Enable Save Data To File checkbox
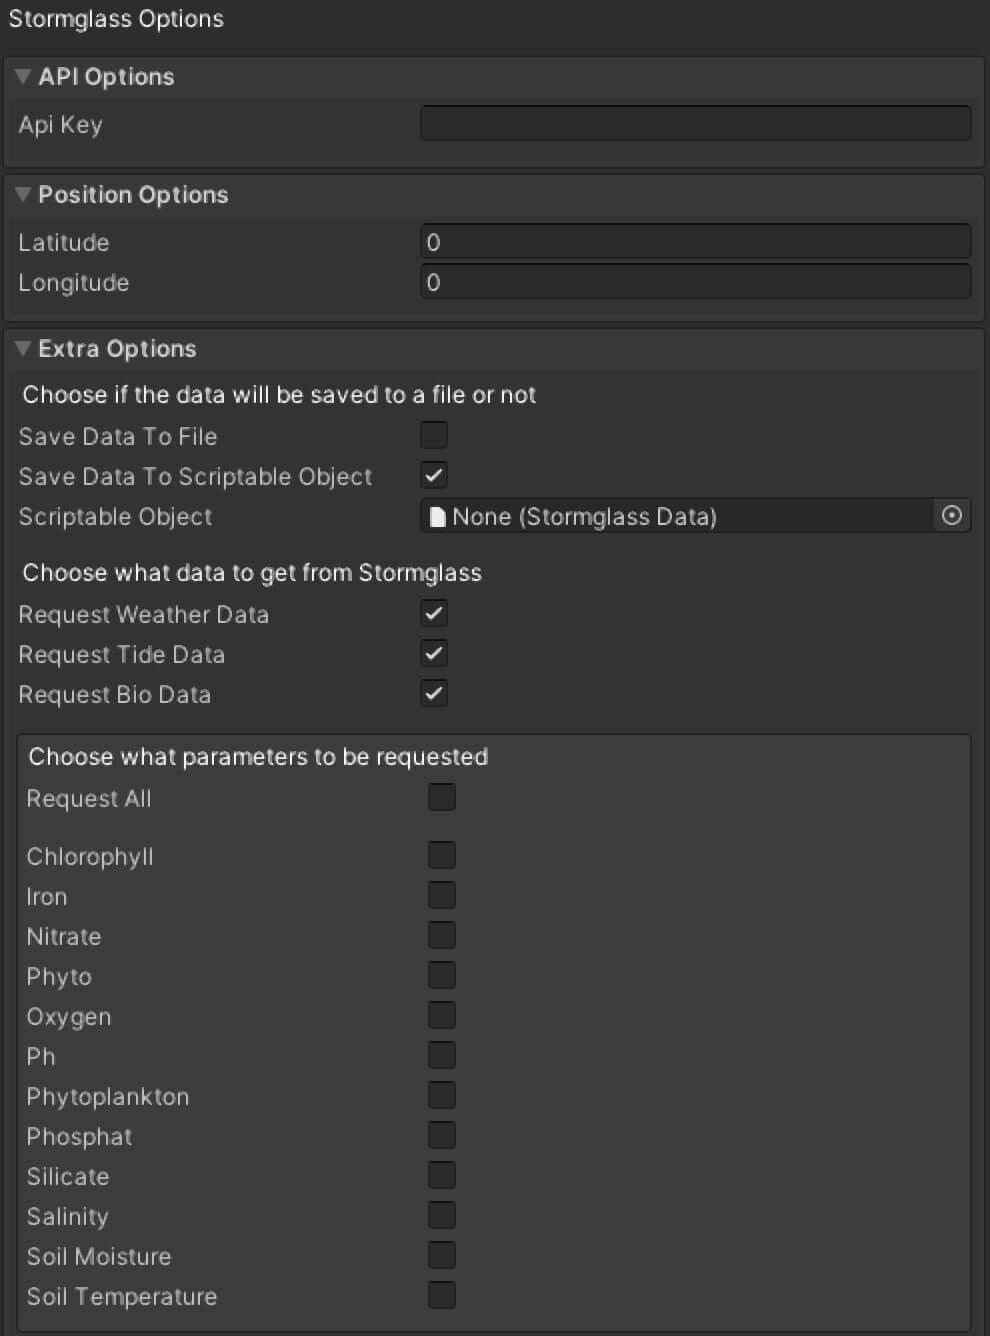 tap(434, 435)
